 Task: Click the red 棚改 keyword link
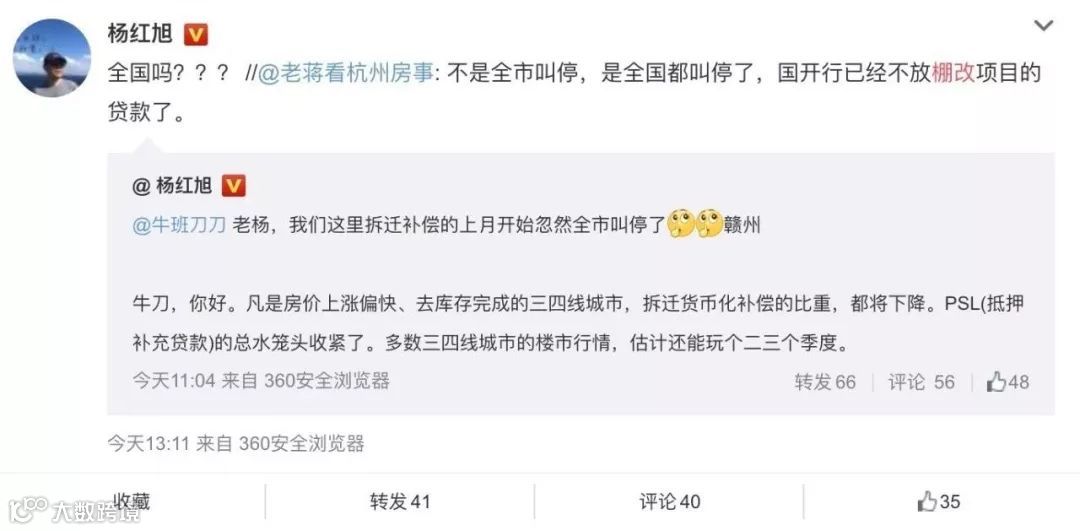pos(954,74)
